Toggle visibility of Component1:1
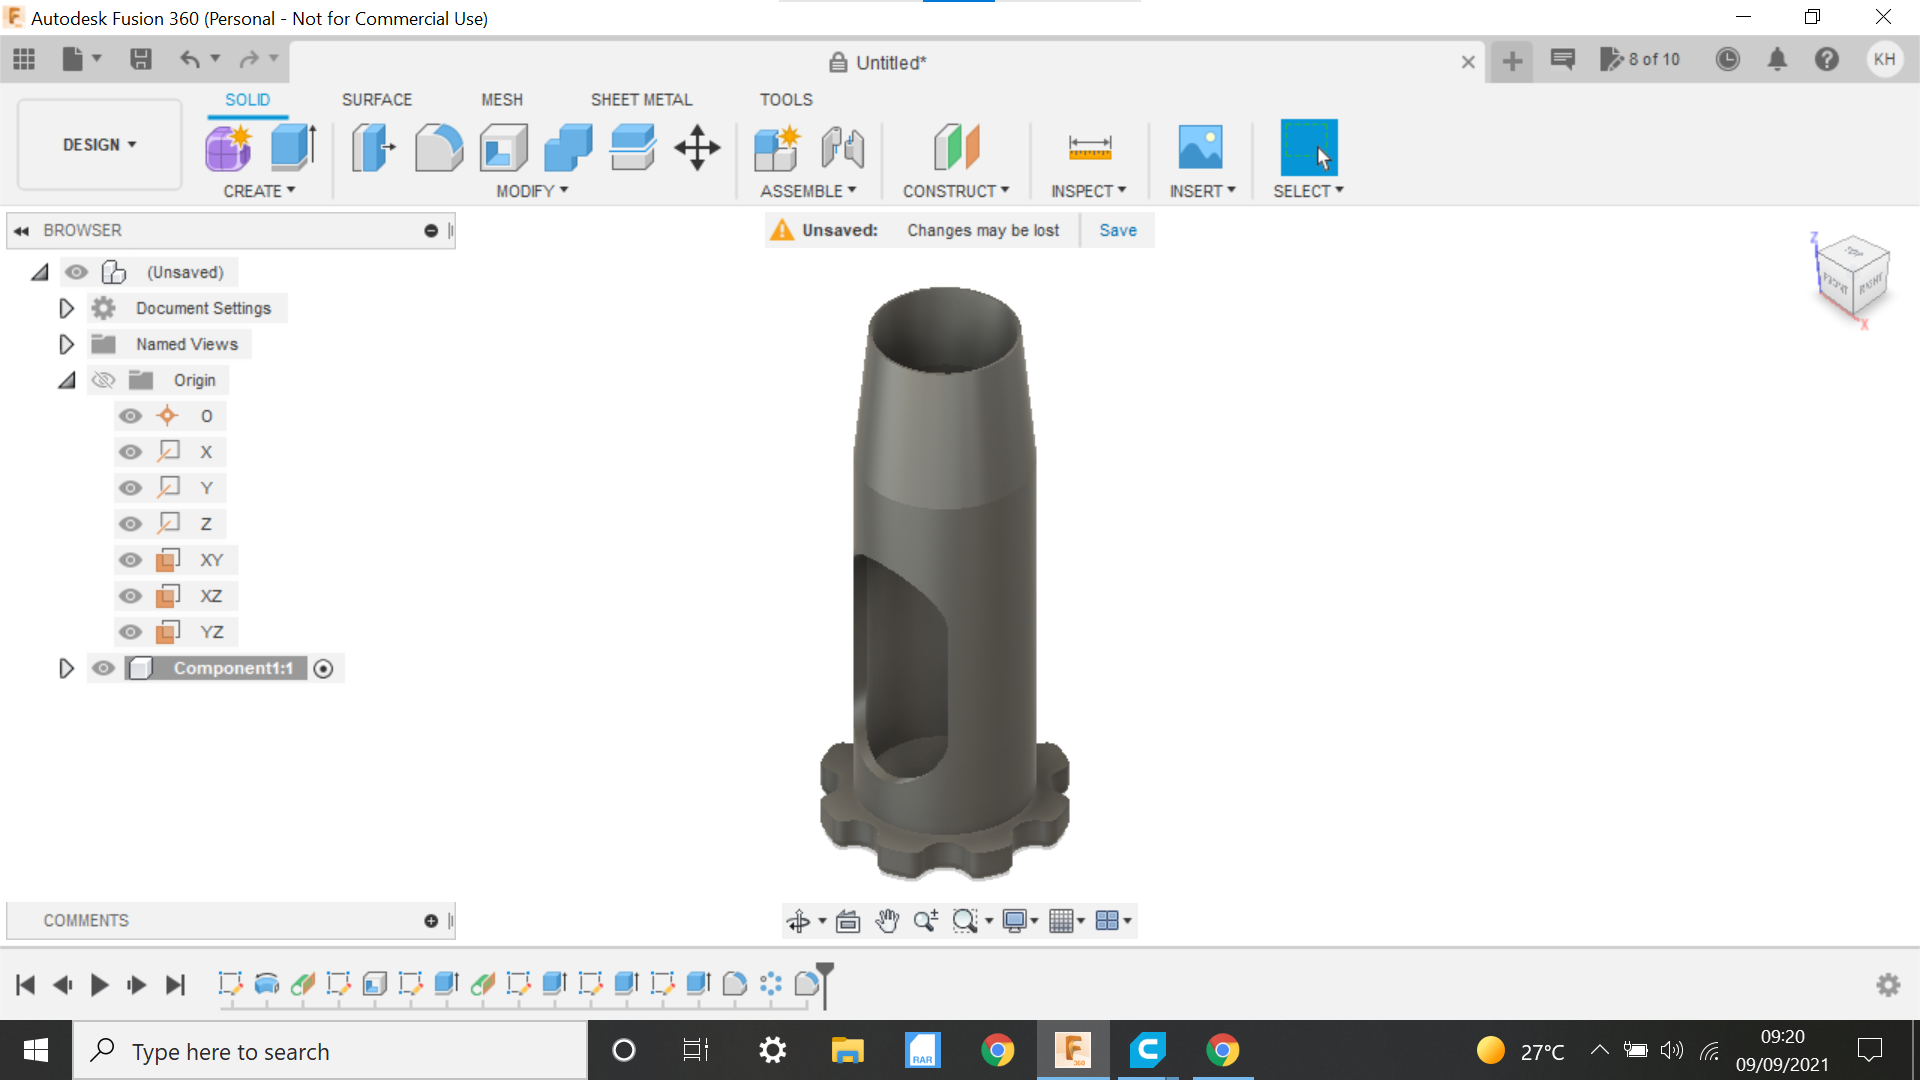Image resolution: width=1920 pixels, height=1080 pixels. point(103,668)
